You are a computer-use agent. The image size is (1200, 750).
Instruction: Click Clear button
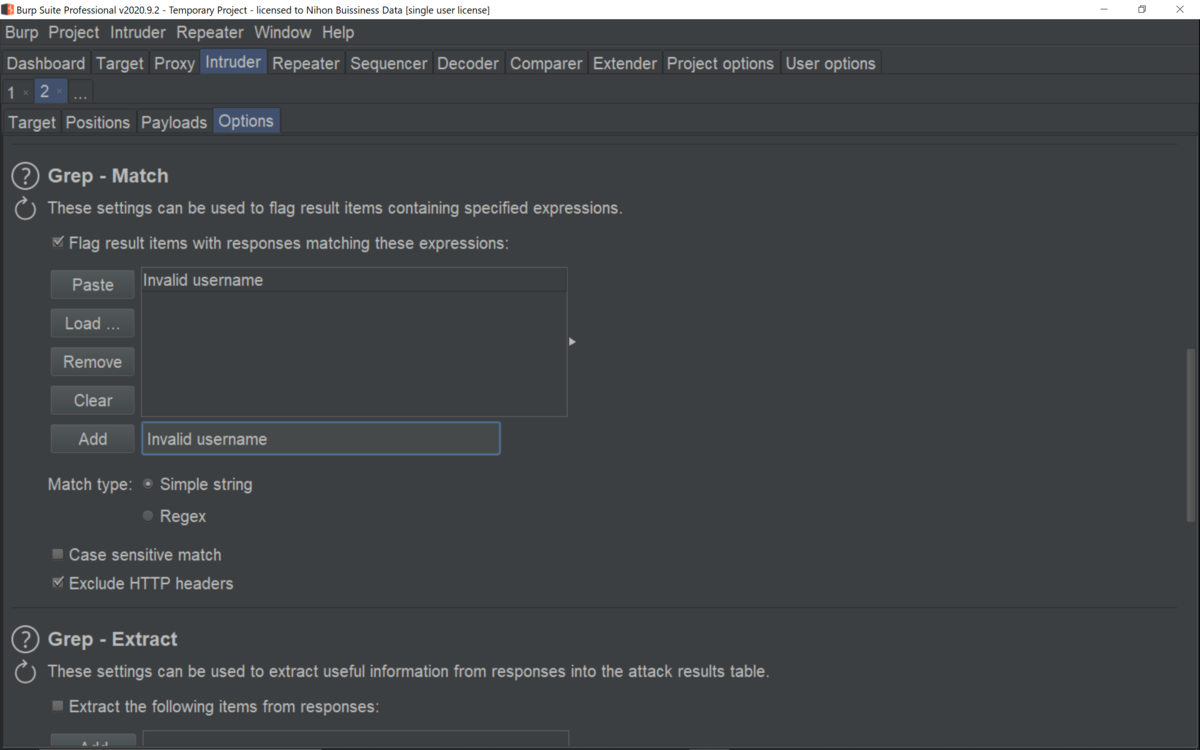coord(93,400)
